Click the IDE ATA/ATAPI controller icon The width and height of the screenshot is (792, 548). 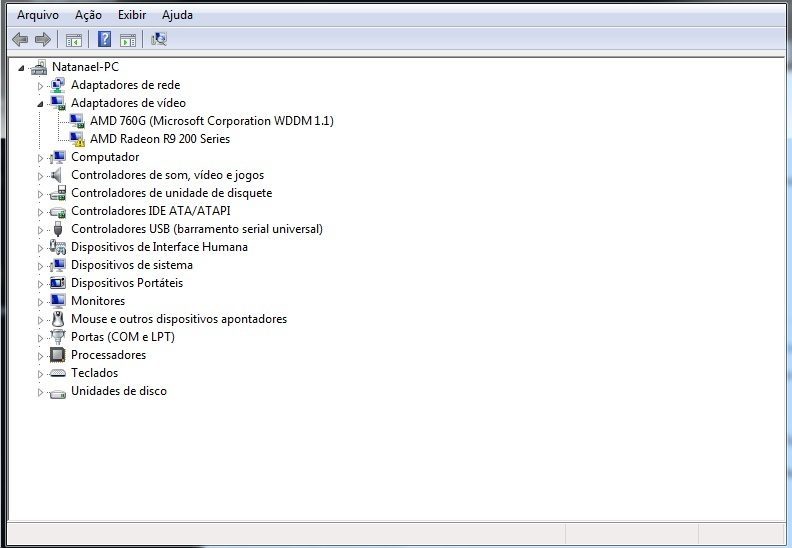58,212
